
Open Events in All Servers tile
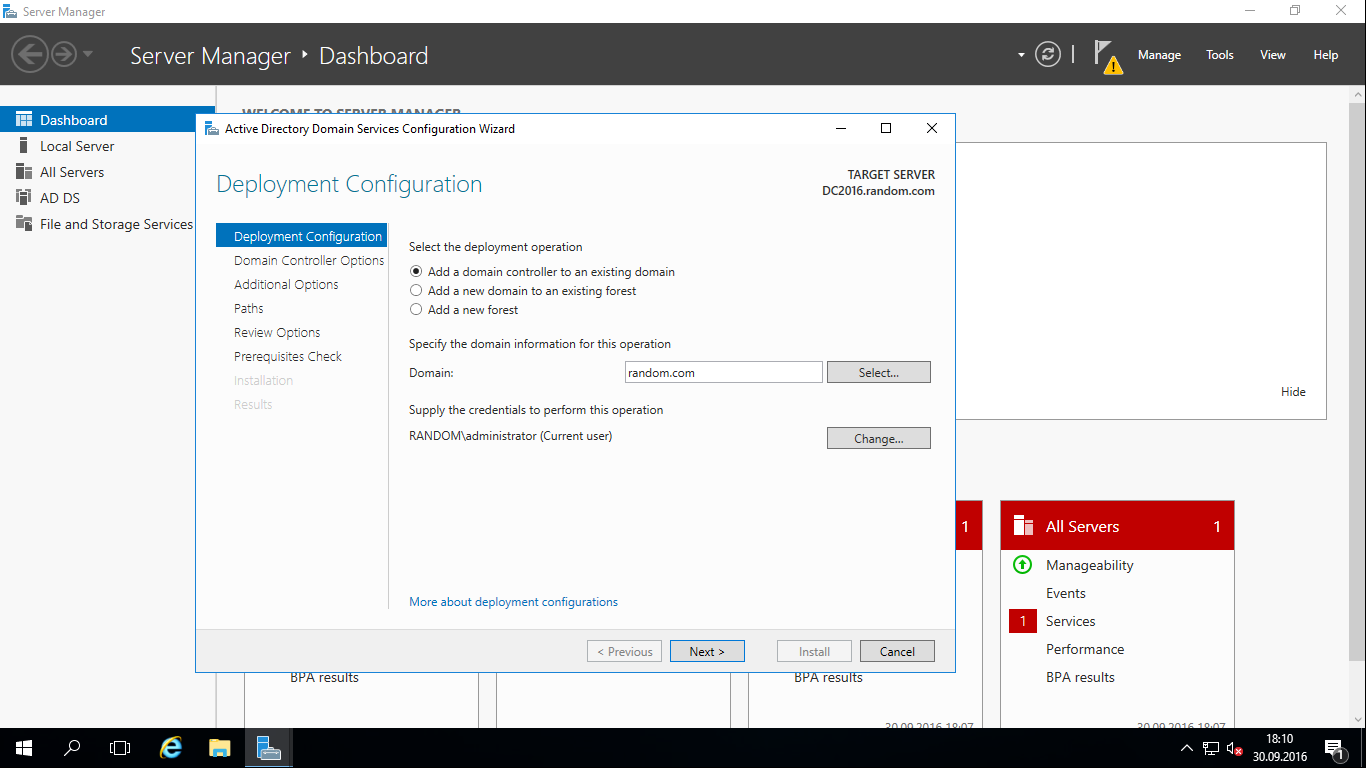tap(1066, 593)
